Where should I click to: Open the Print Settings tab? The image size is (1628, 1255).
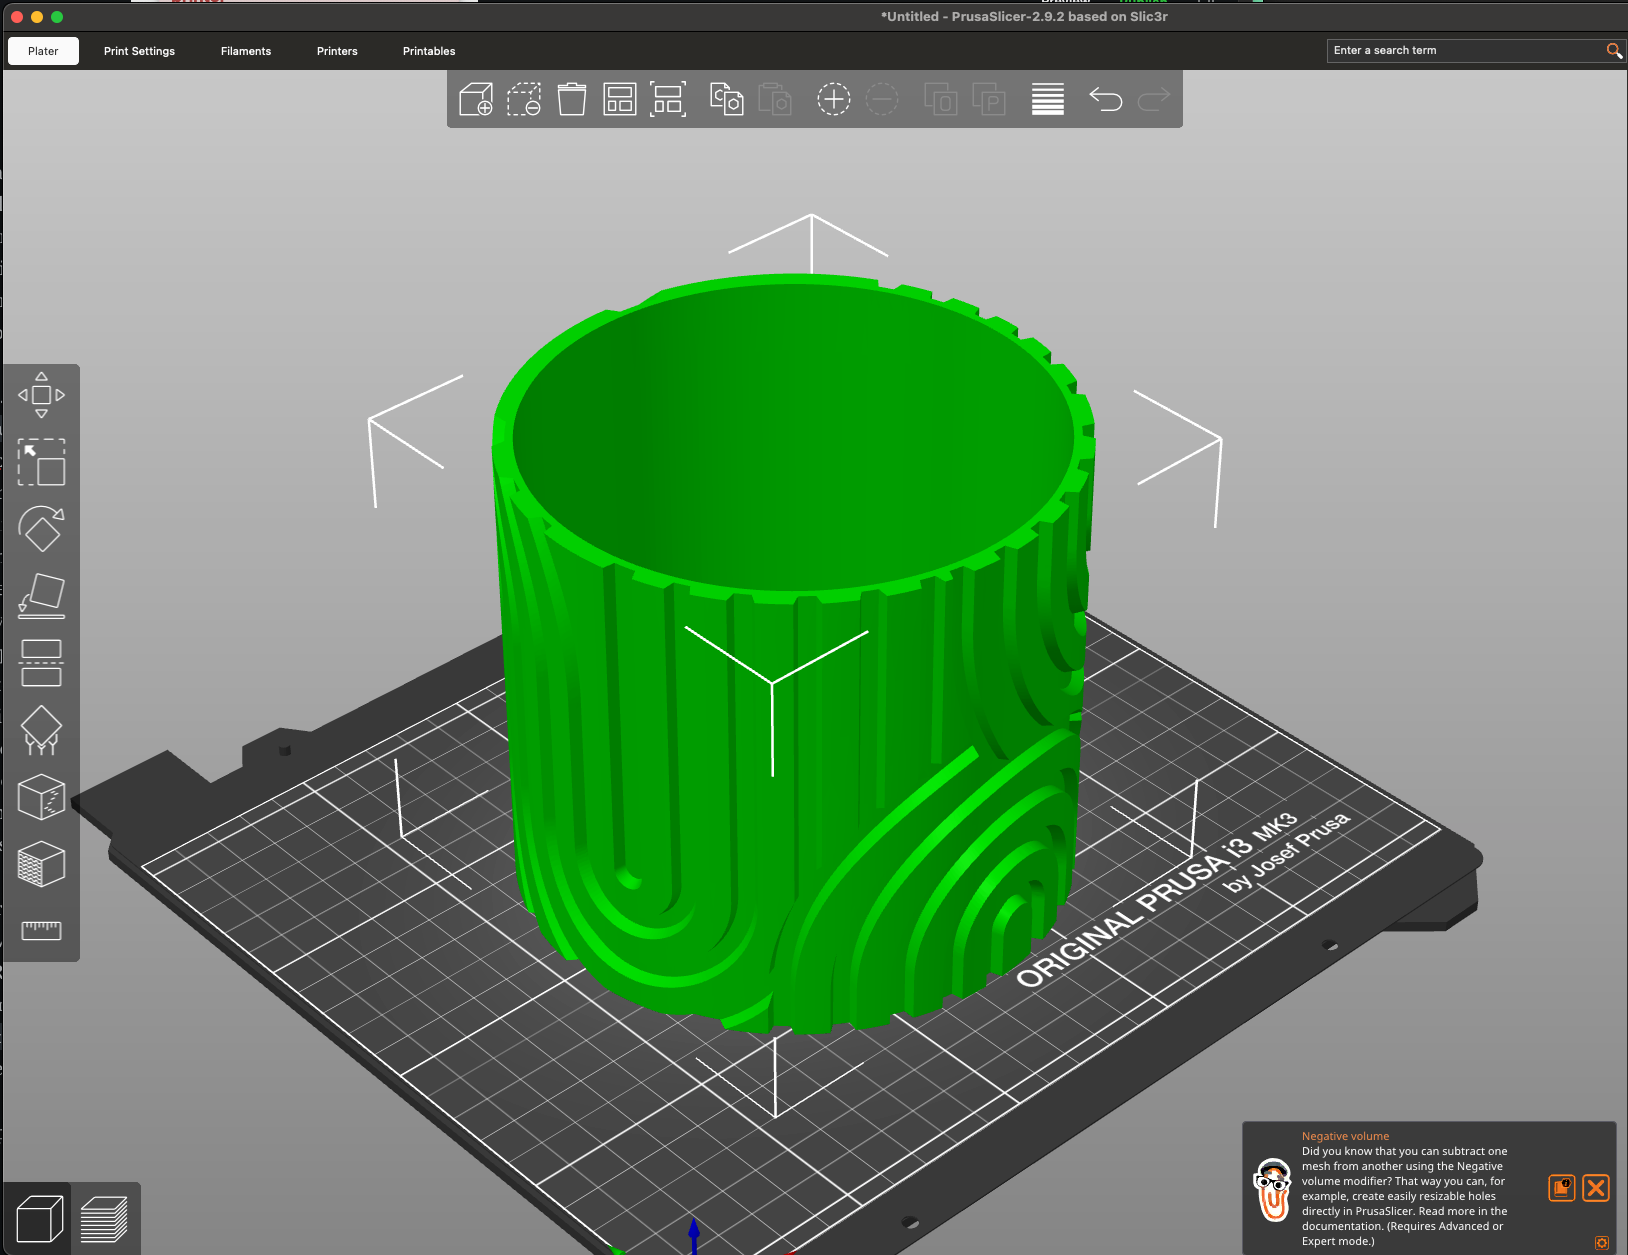(x=139, y=51)
